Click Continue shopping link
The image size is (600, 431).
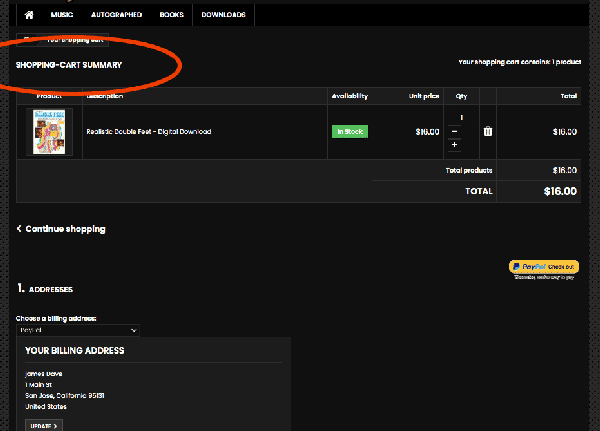(65, 229)
